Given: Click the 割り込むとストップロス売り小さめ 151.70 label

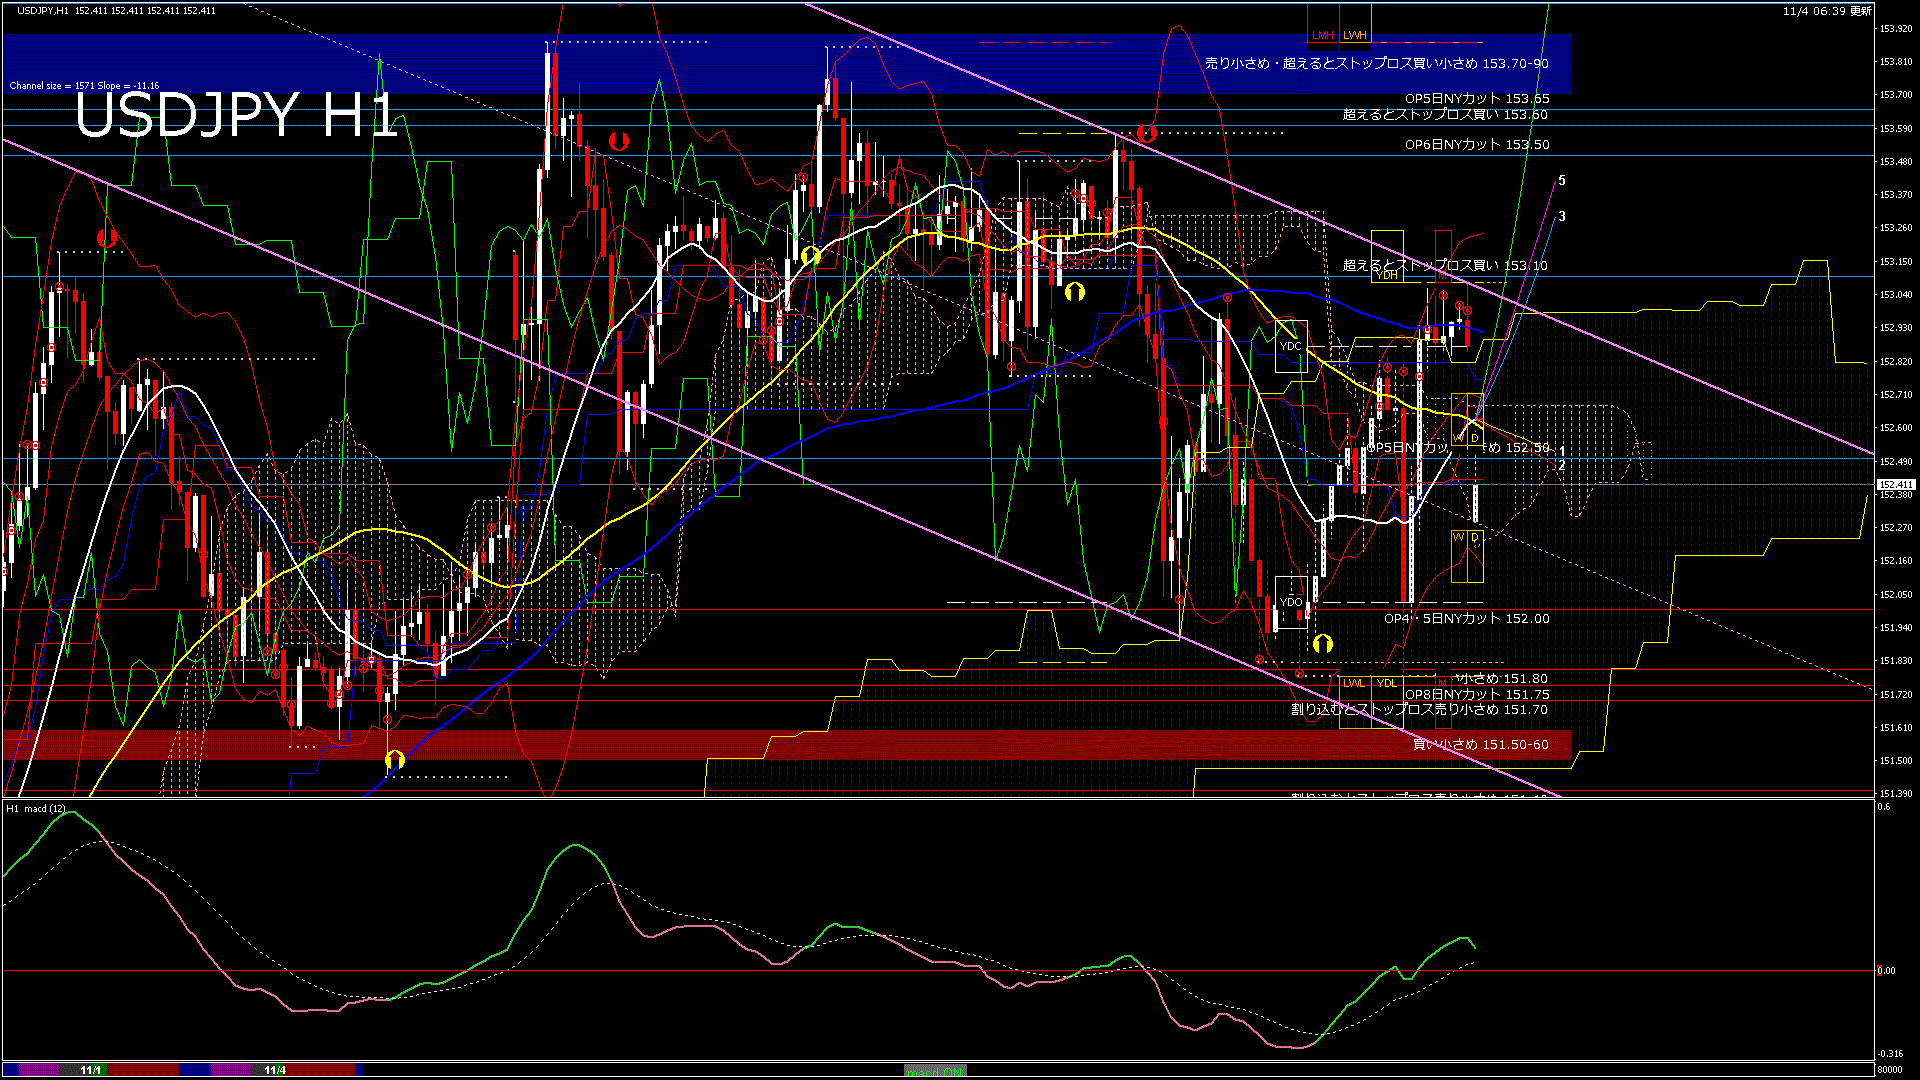Looking at the screenshot, I should 1419,710.
